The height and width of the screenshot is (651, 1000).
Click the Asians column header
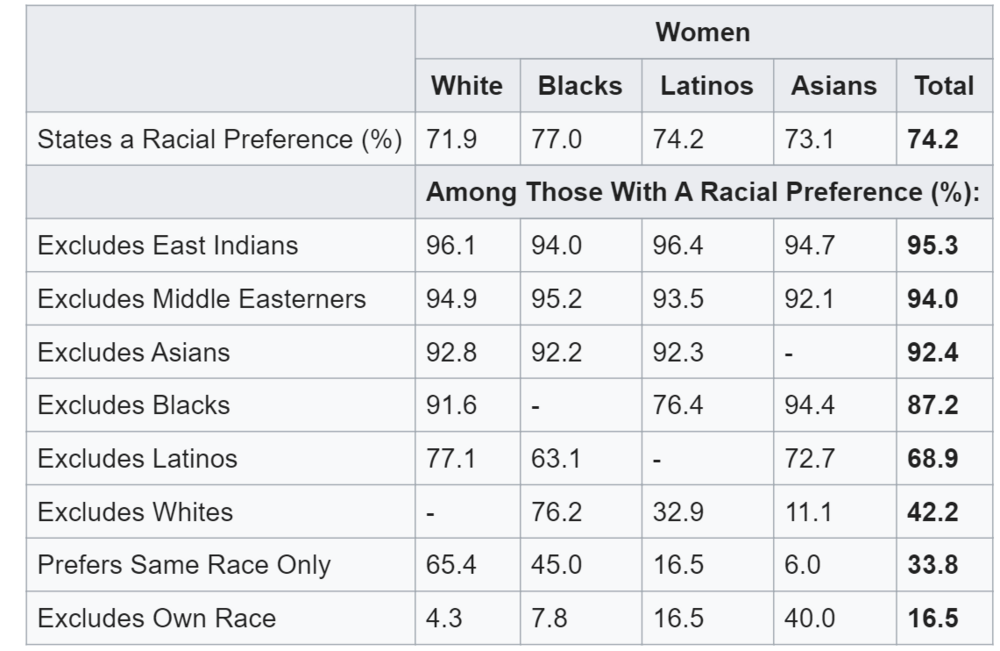click(x=833, y=86)
